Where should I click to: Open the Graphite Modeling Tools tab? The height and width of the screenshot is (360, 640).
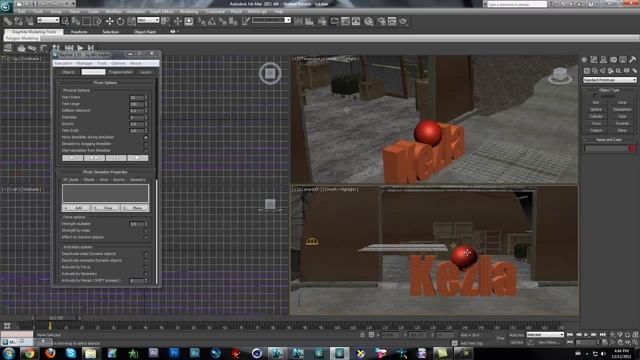click(x=34, y=31)
